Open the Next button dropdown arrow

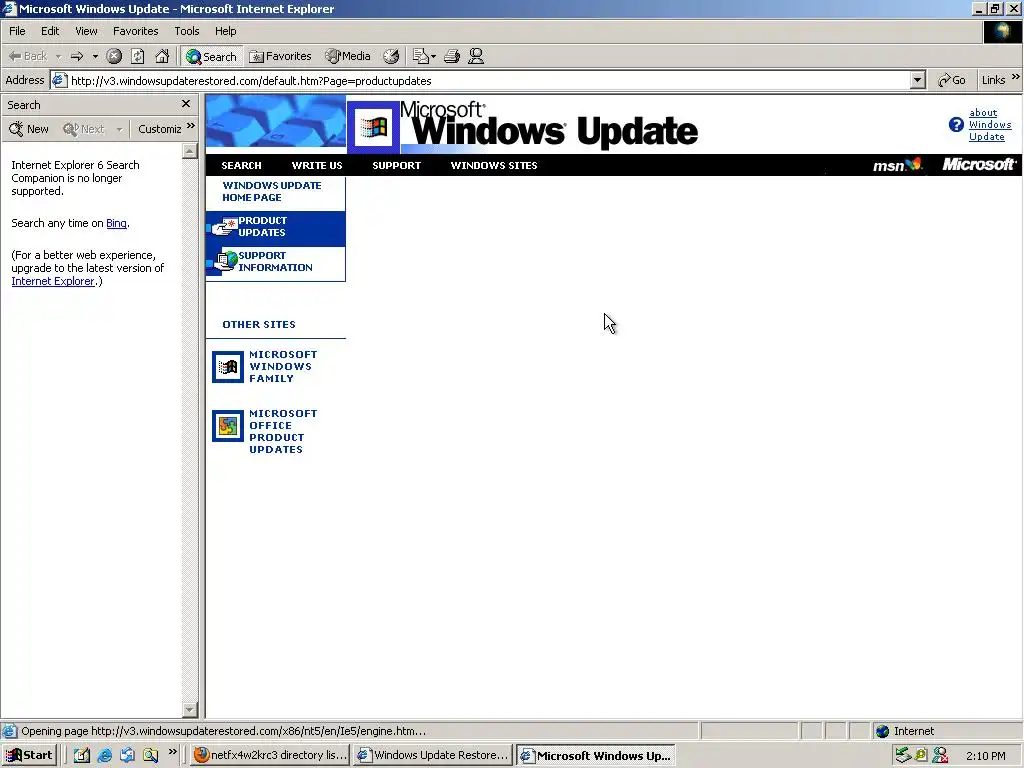tap(119, 129)
